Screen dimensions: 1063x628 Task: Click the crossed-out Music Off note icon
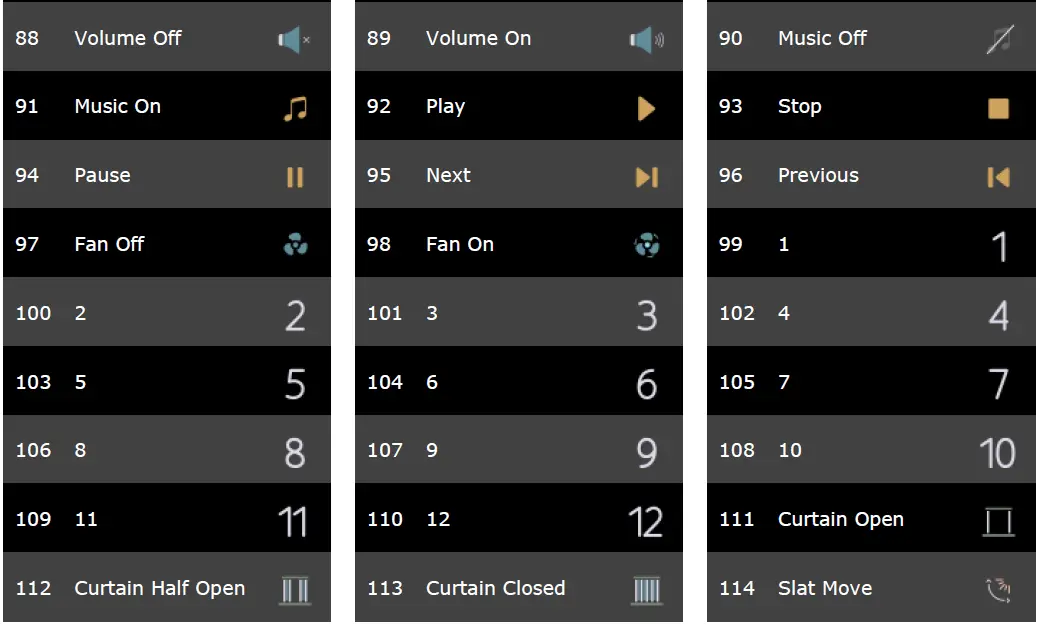click(998, 40)
